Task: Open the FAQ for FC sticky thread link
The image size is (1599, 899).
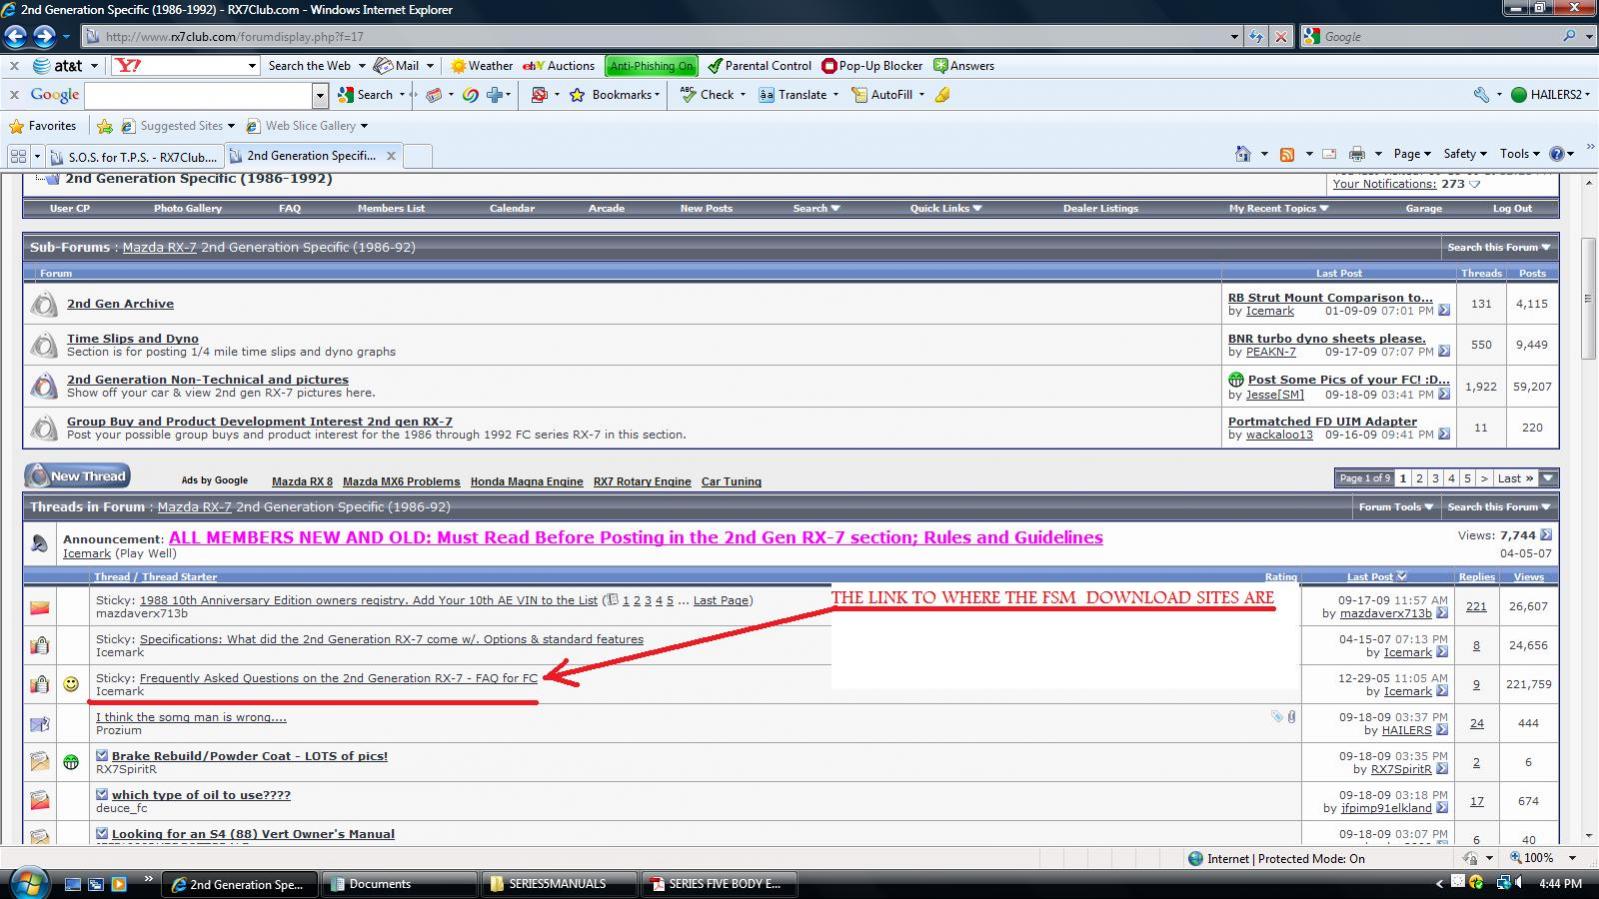Action: pyautogui.click(x=338, y=678)
